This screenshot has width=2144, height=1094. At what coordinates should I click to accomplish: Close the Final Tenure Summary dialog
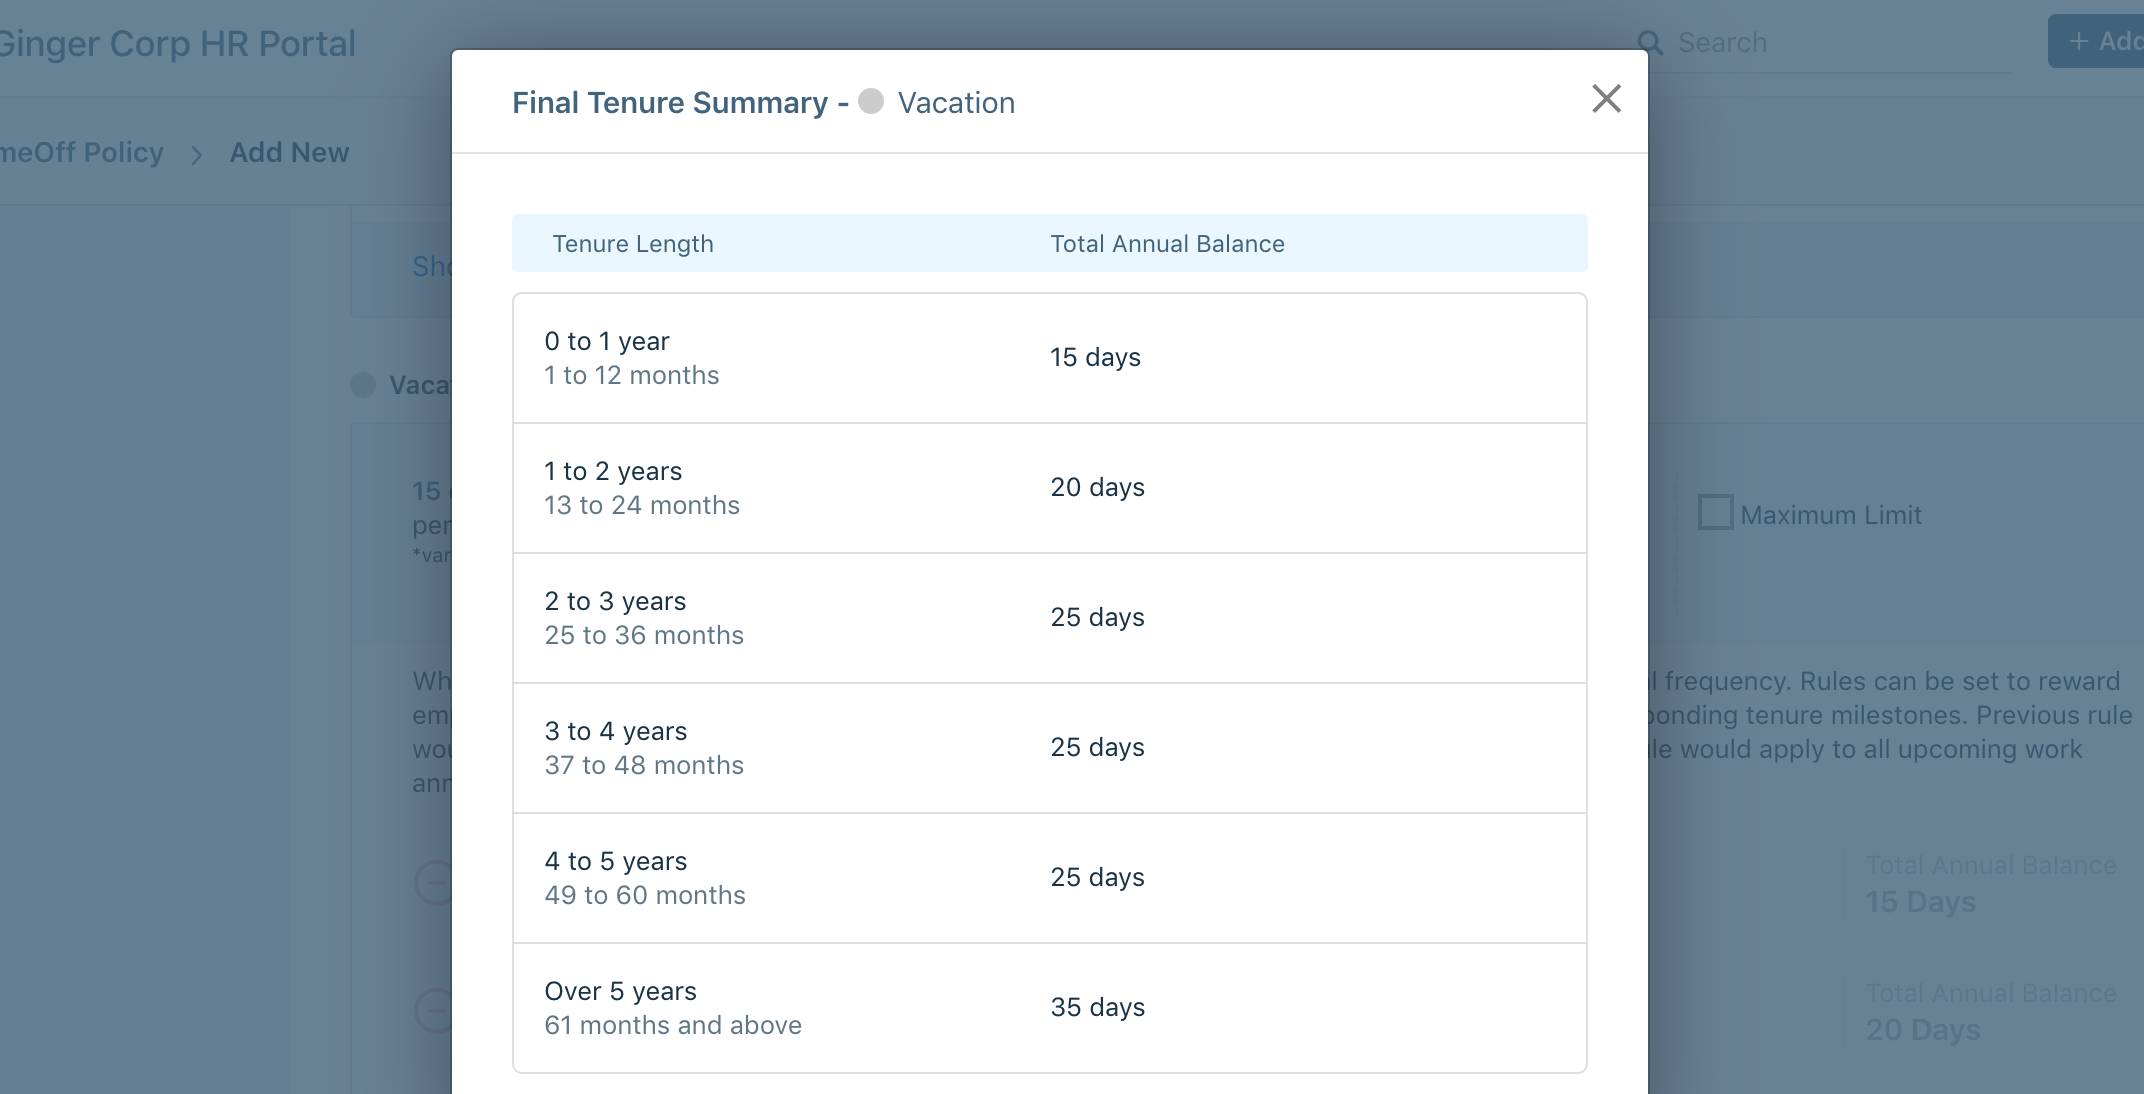pyautogui.click(x=1606, y=99)
